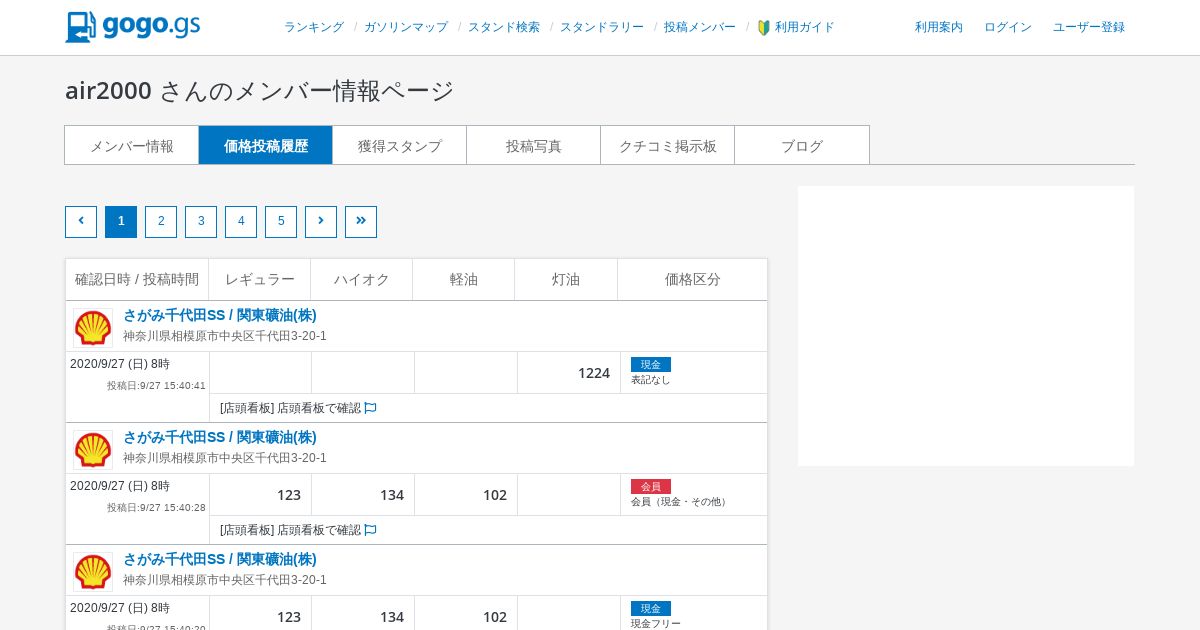Go to page 2
Screen dimensions: 1200x630
(161, 222)
